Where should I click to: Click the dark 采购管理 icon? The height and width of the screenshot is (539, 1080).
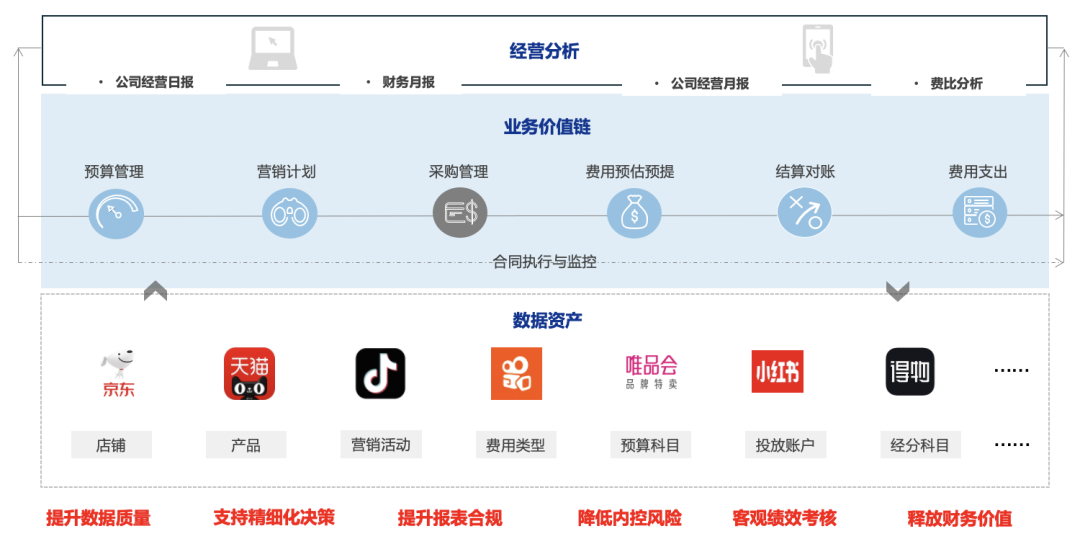pyautogui.click(x=460, y=213)
